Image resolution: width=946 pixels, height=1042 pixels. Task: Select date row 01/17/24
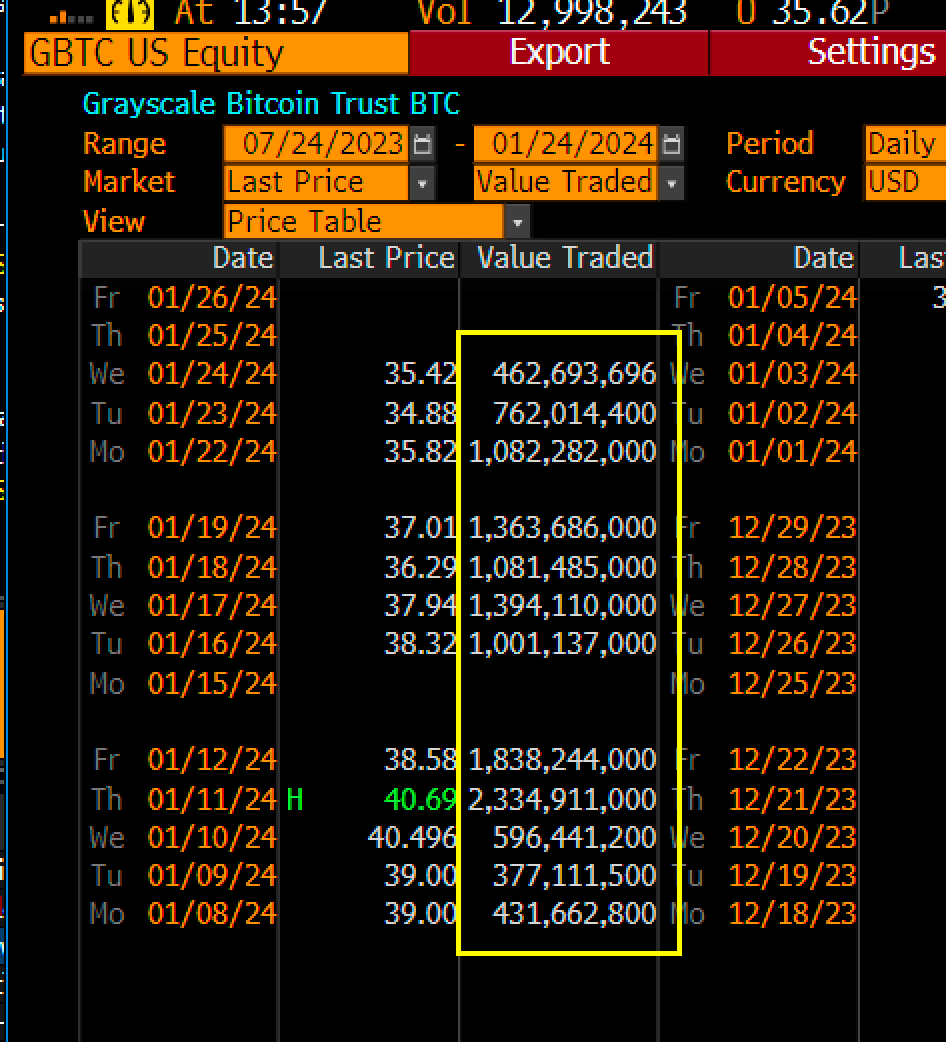(x=212, y=605)
